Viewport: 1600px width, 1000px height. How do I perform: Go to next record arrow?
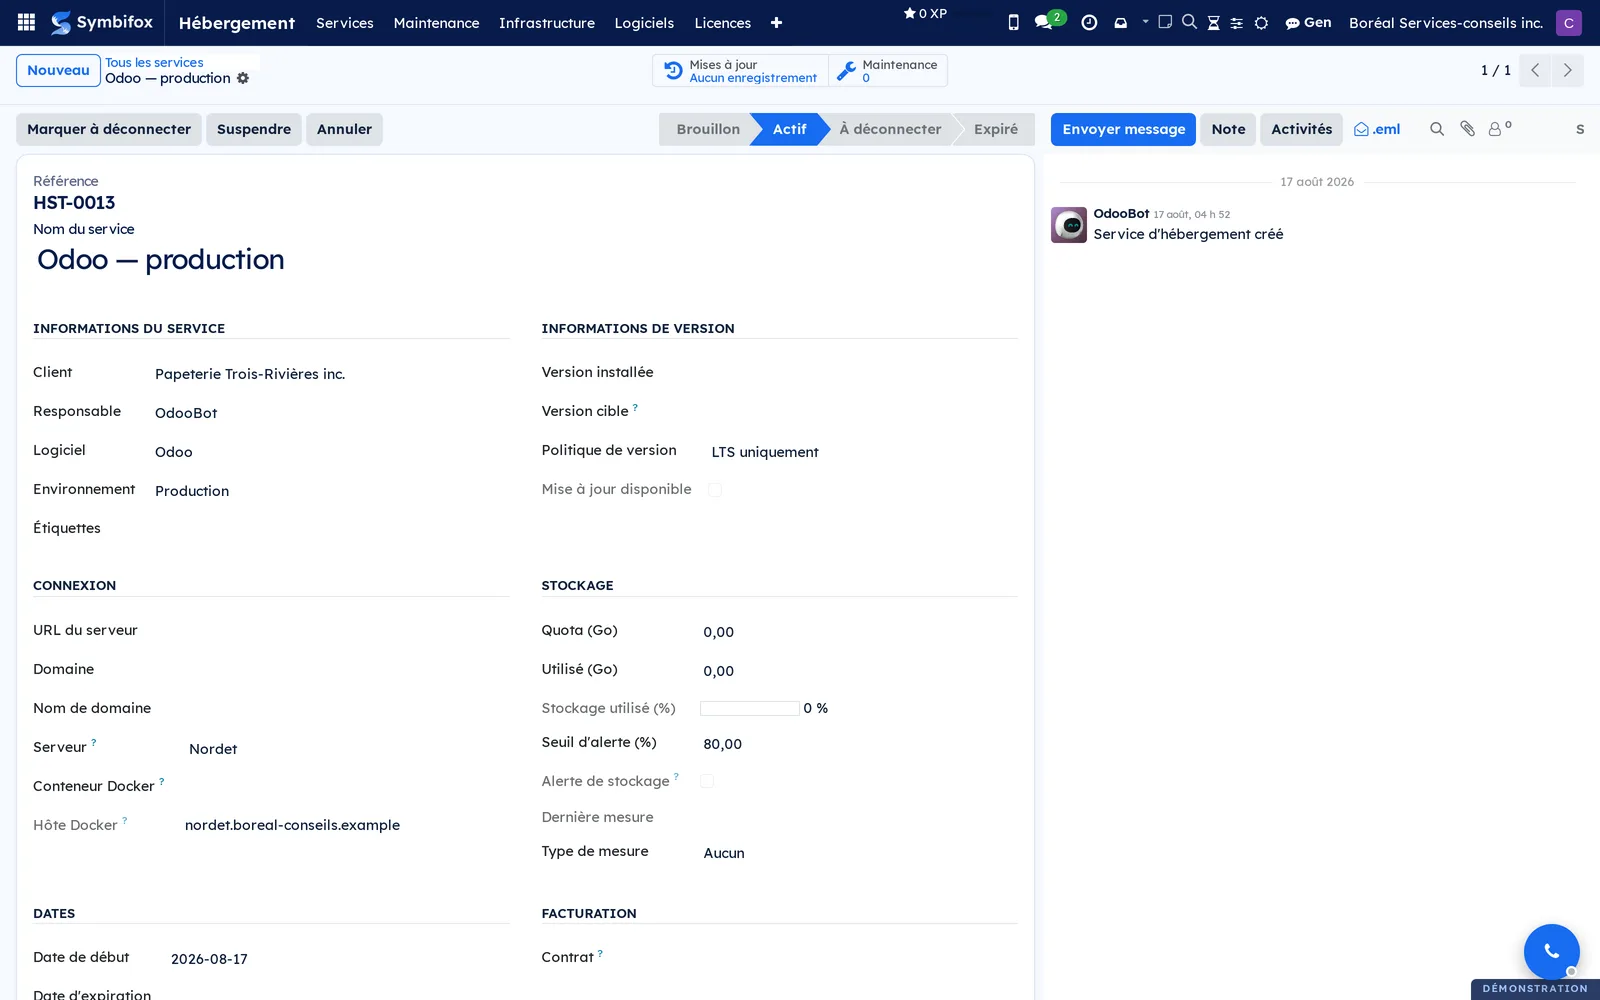(x=1567, y=70)
